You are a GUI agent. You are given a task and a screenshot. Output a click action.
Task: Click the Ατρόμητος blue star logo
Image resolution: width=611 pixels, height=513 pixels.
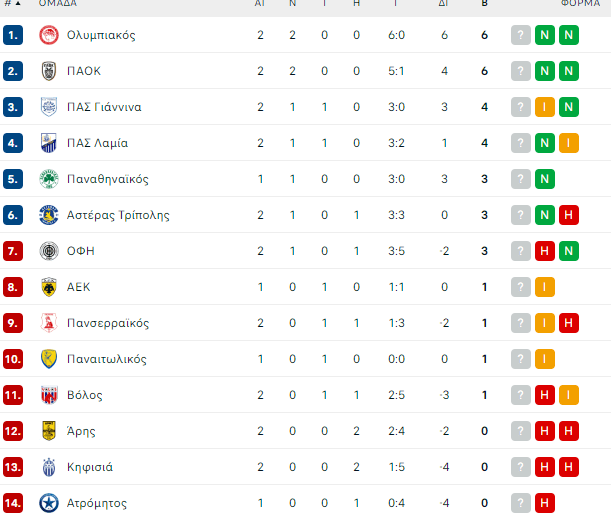click(48, 503)
